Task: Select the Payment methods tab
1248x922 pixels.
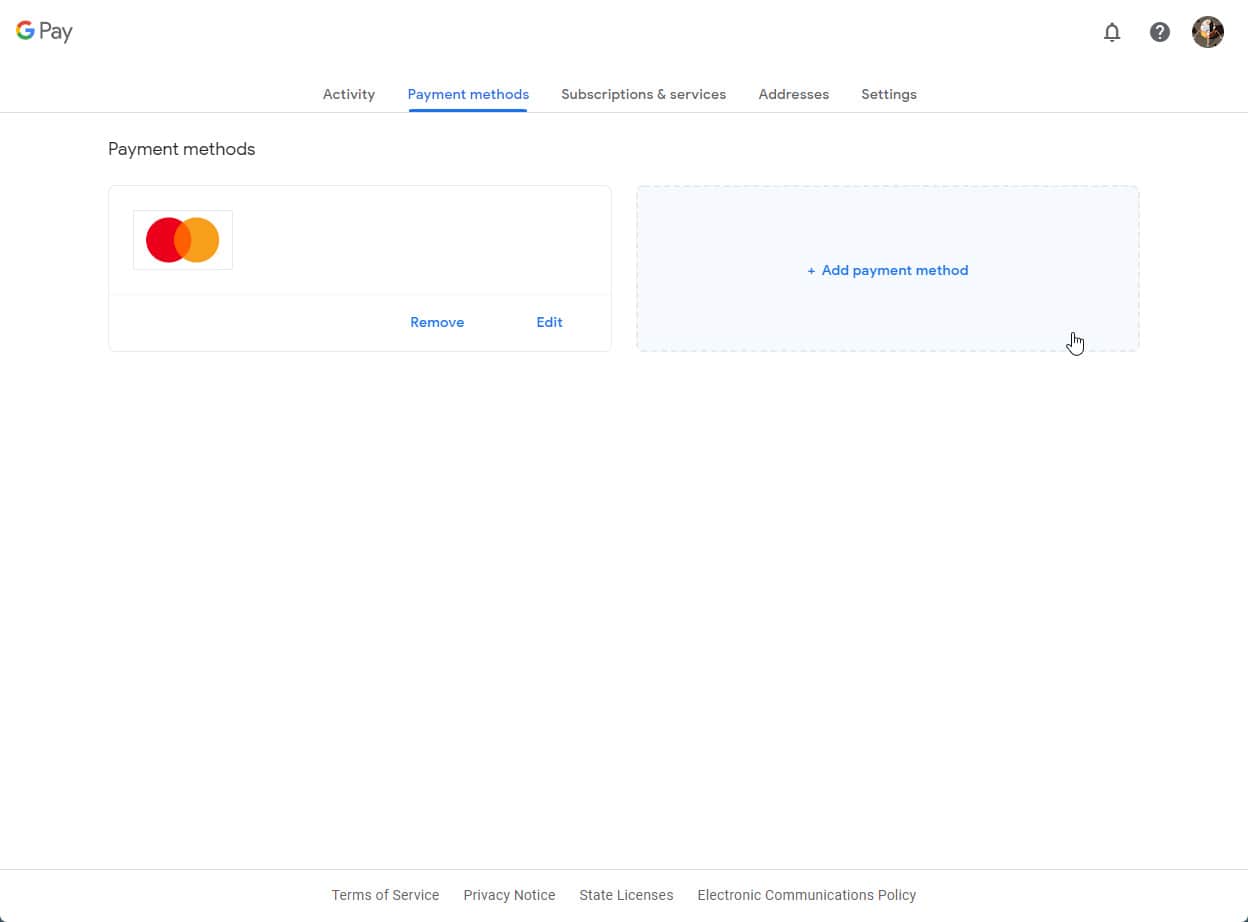Action: (468, 94)
